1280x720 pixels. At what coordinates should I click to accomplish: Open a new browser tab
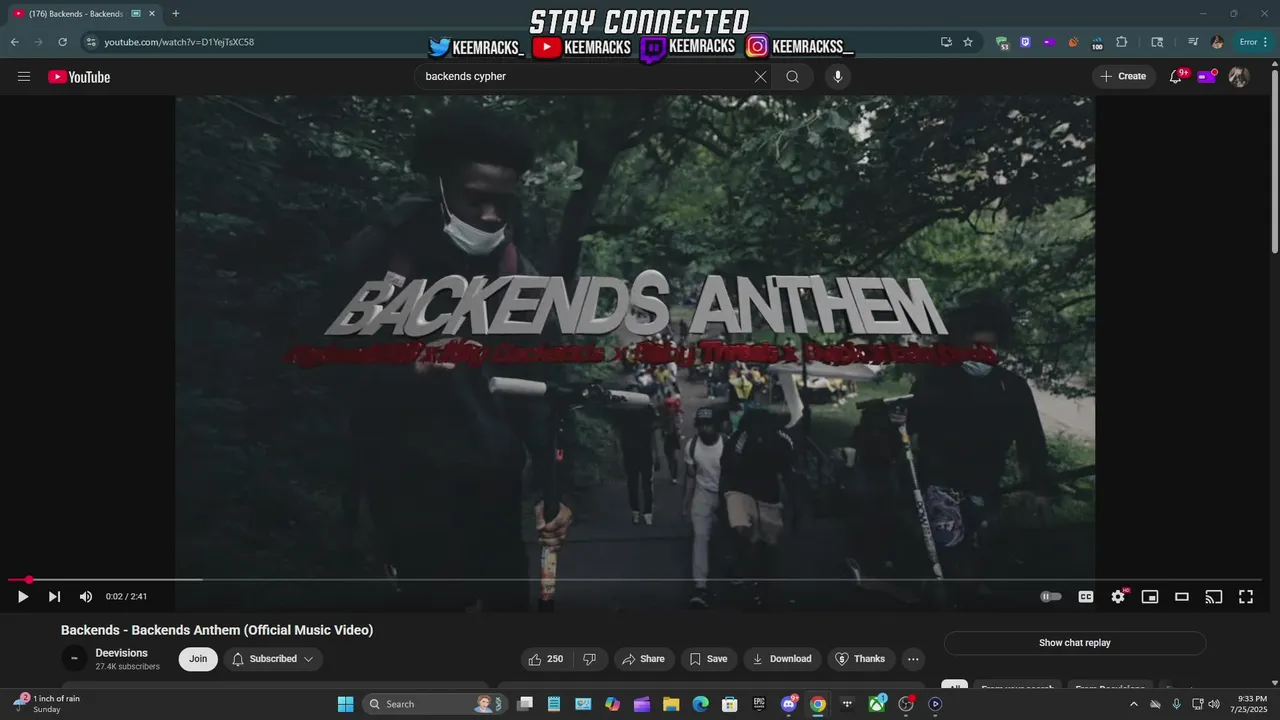point(176,14)
